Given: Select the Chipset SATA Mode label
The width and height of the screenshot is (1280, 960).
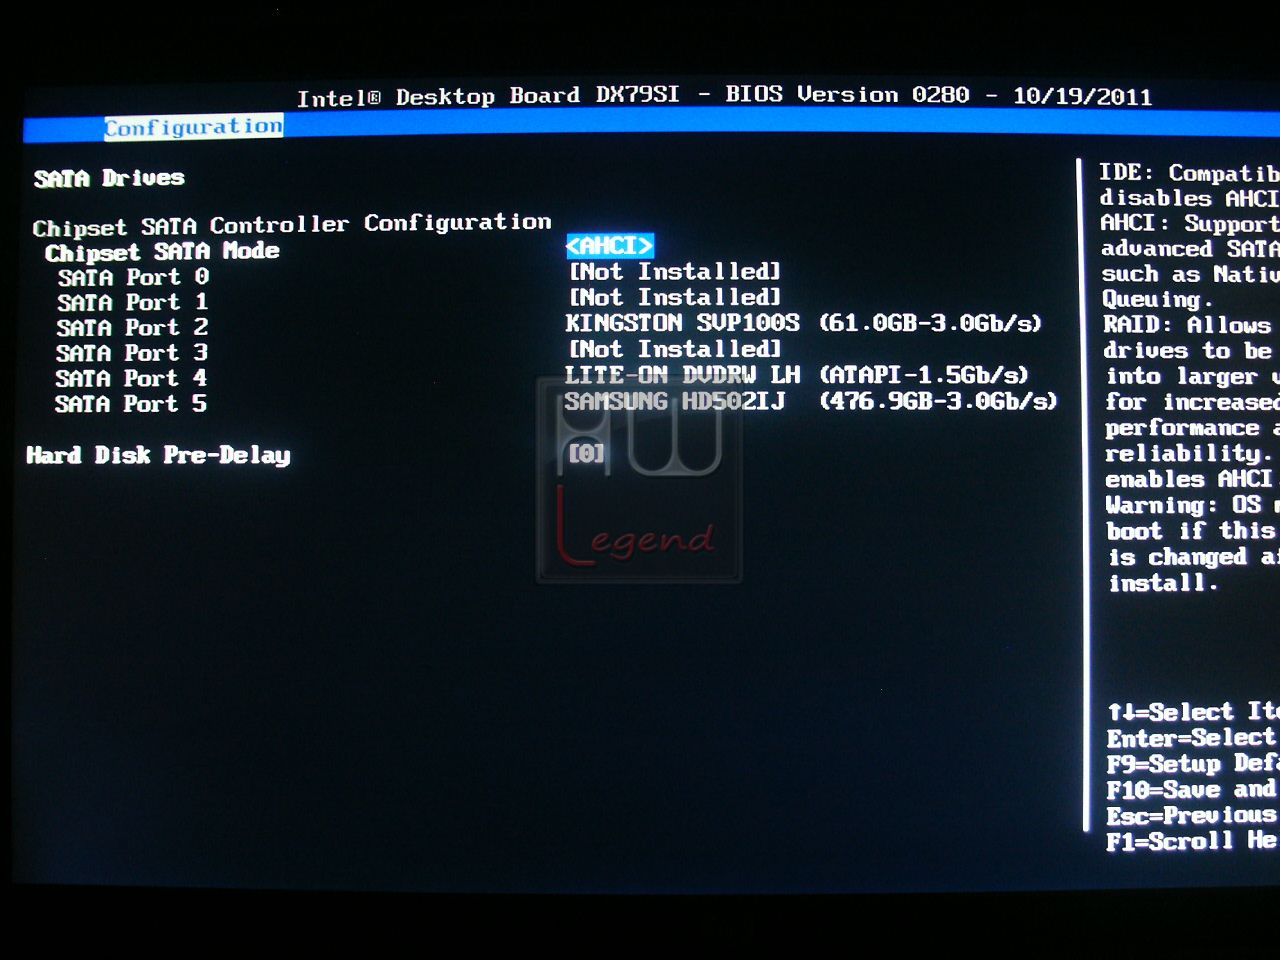Looking at the screenshot, I should [x=162, y=252].
